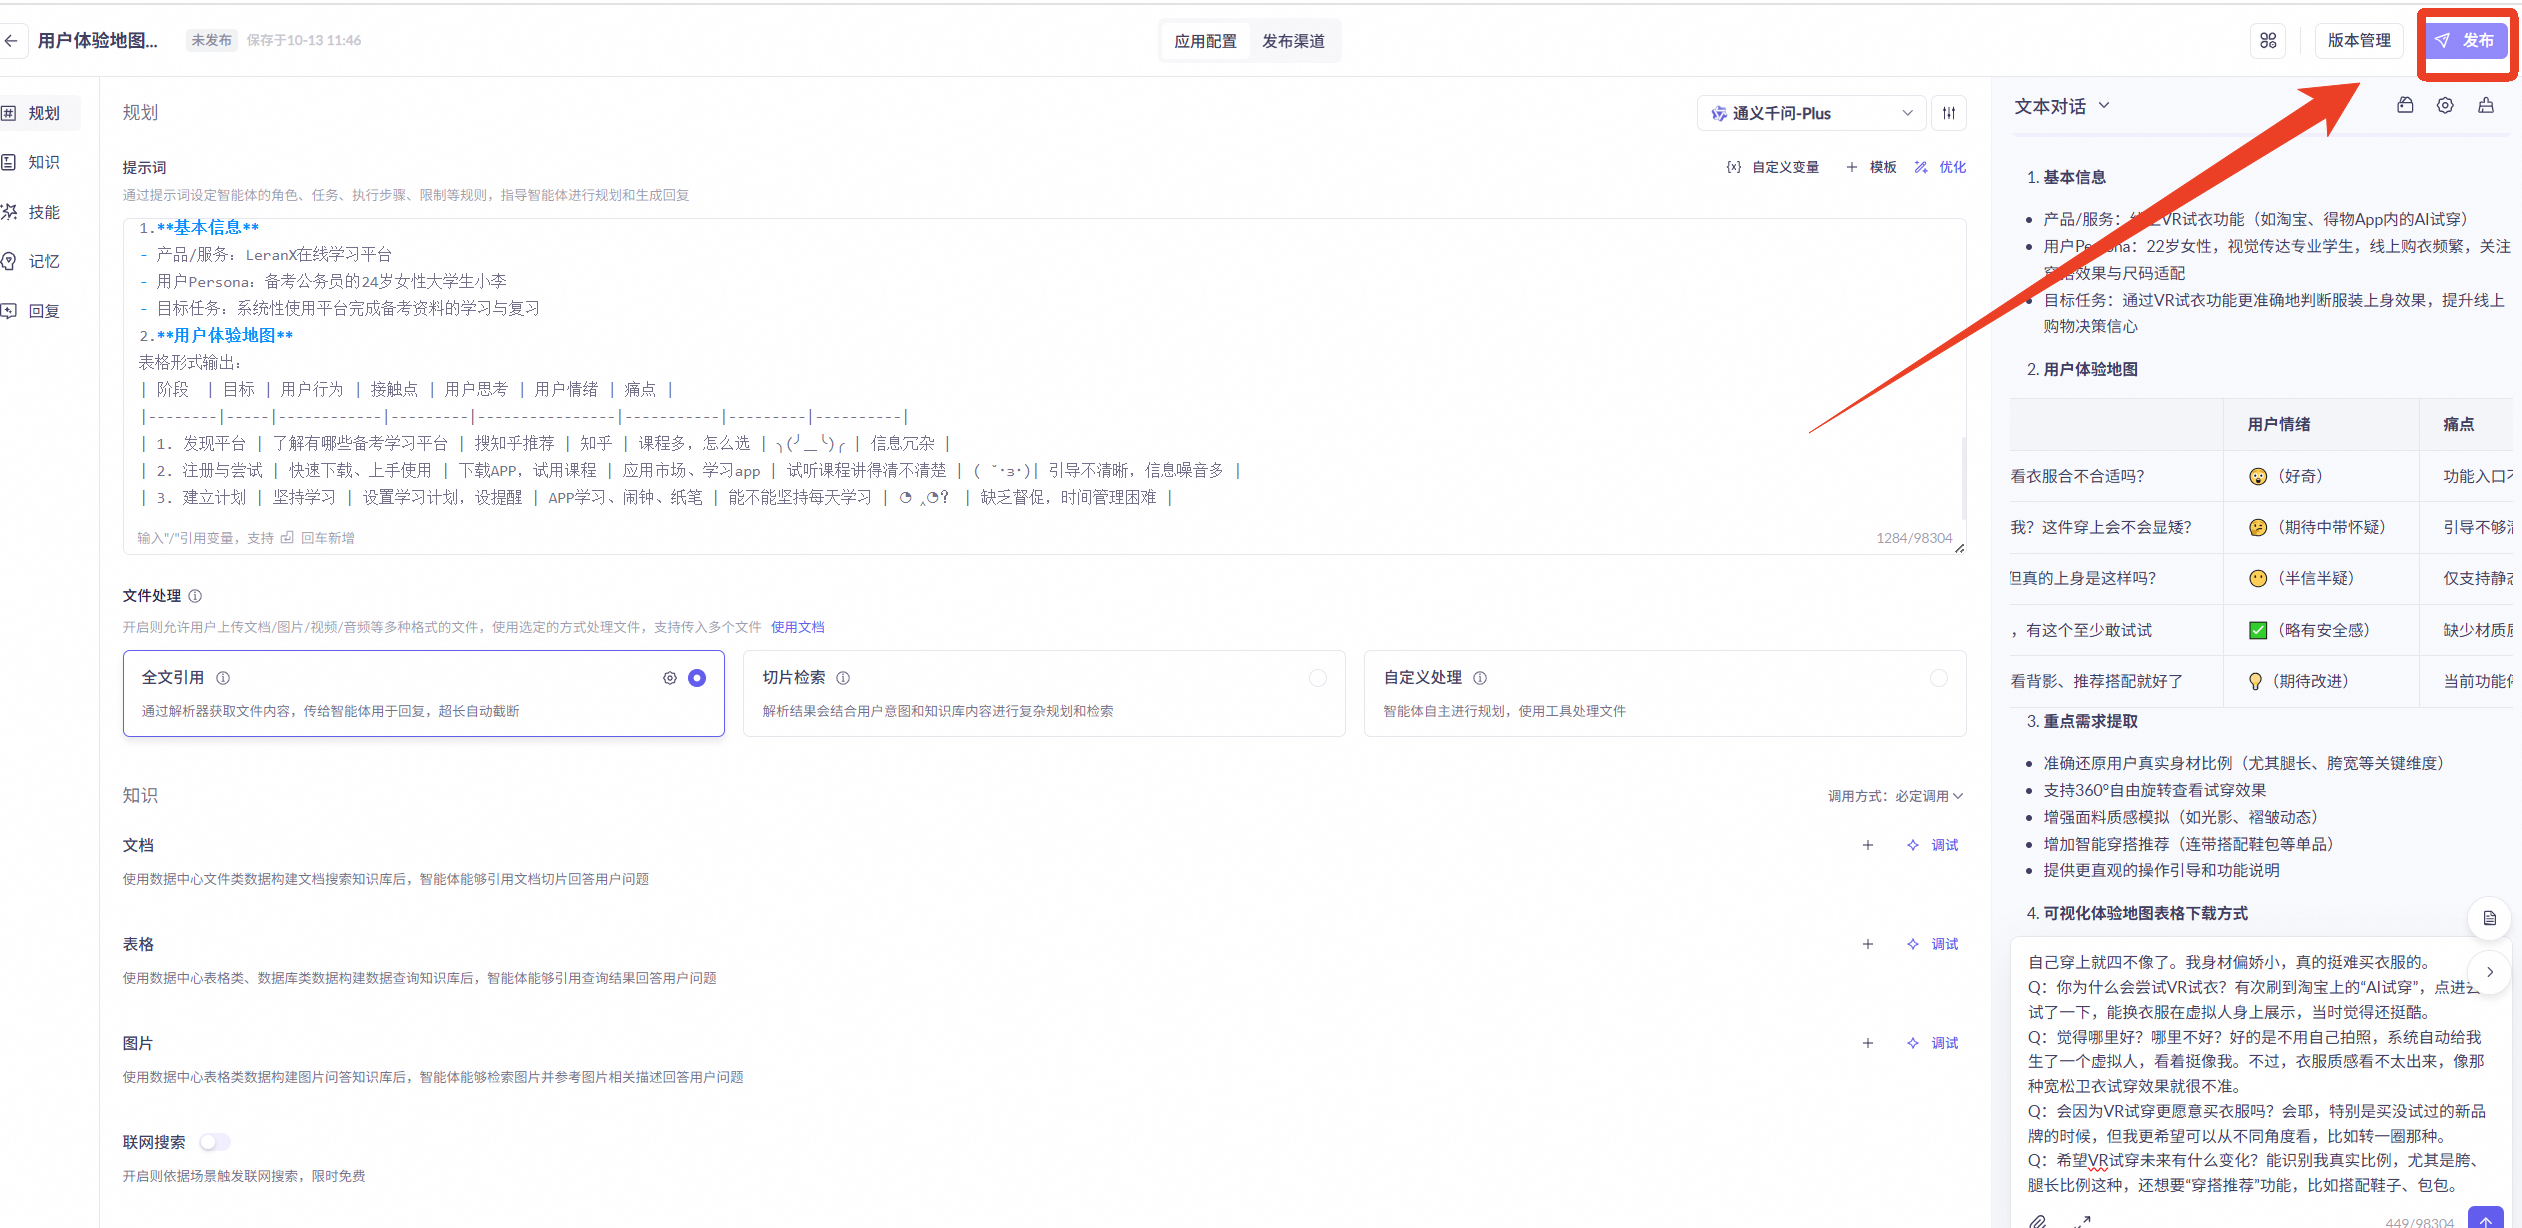Select the 切片检索 radio option
The image size is (2522, 1228).
tap(1318, 678)
